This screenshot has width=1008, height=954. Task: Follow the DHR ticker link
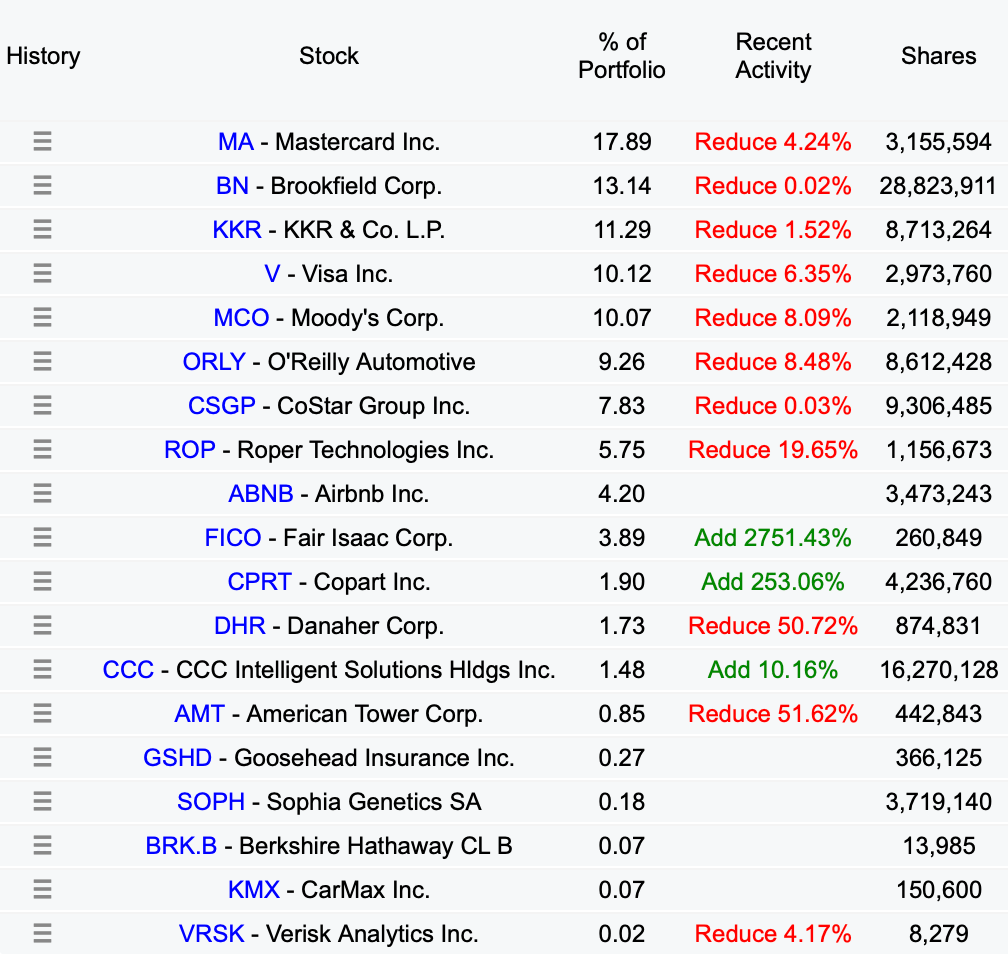tap(240, 626)
